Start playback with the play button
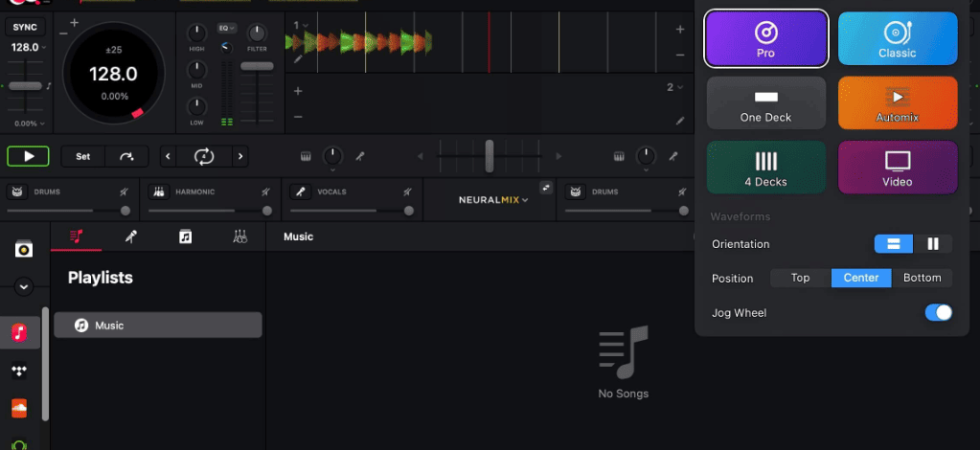Screen dimensions: 980x450 coord(28,156)
